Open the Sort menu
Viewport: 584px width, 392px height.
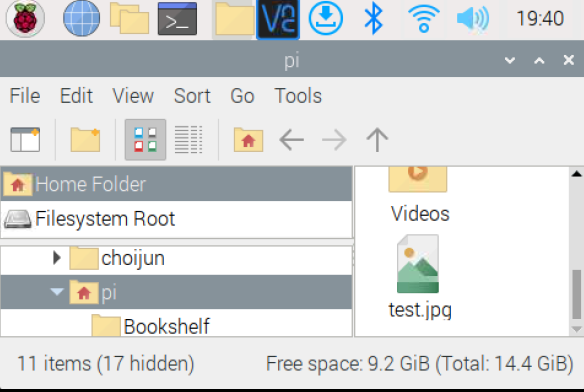(192, 96)
